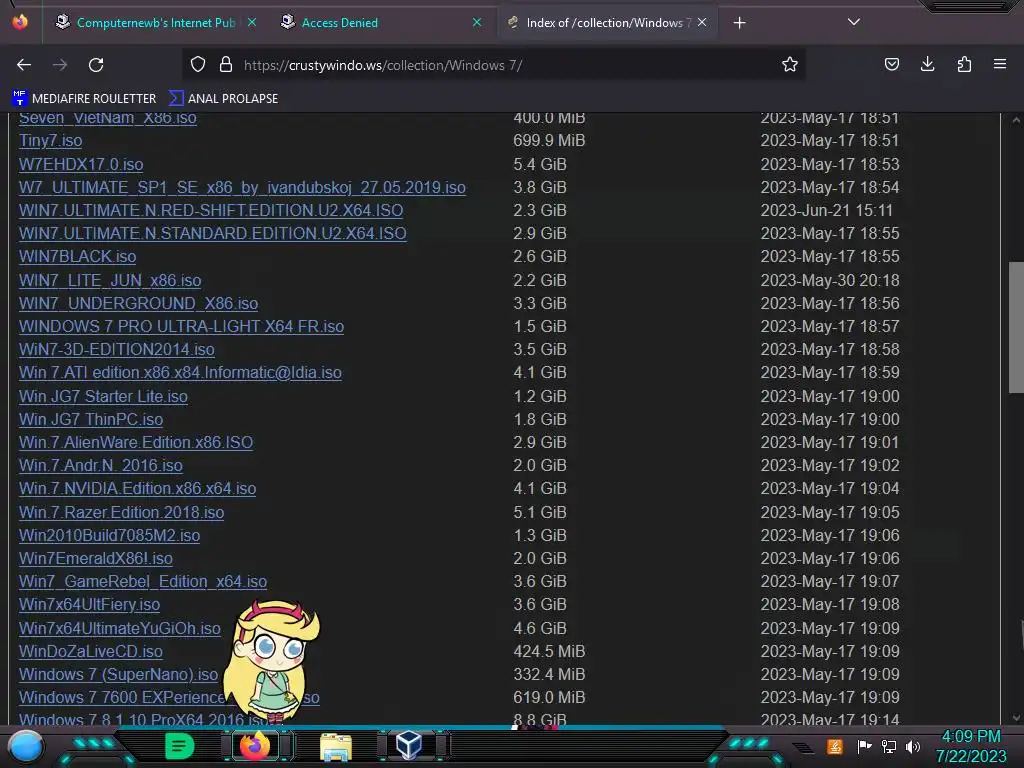The image size is (1024, 768).
Task: Go back to the previous page
Action: coord(24,65)
